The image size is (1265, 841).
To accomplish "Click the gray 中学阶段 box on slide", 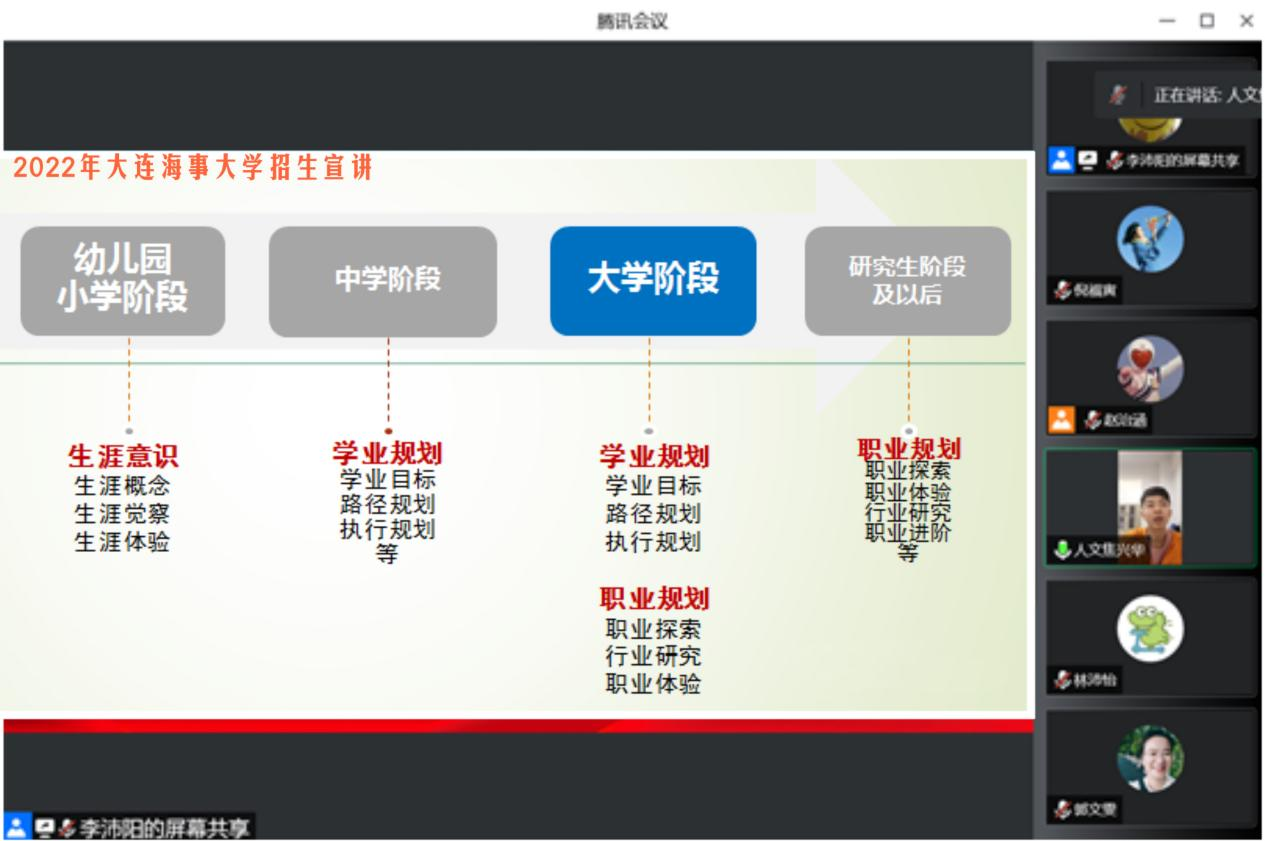I will (x=383, y=281).
